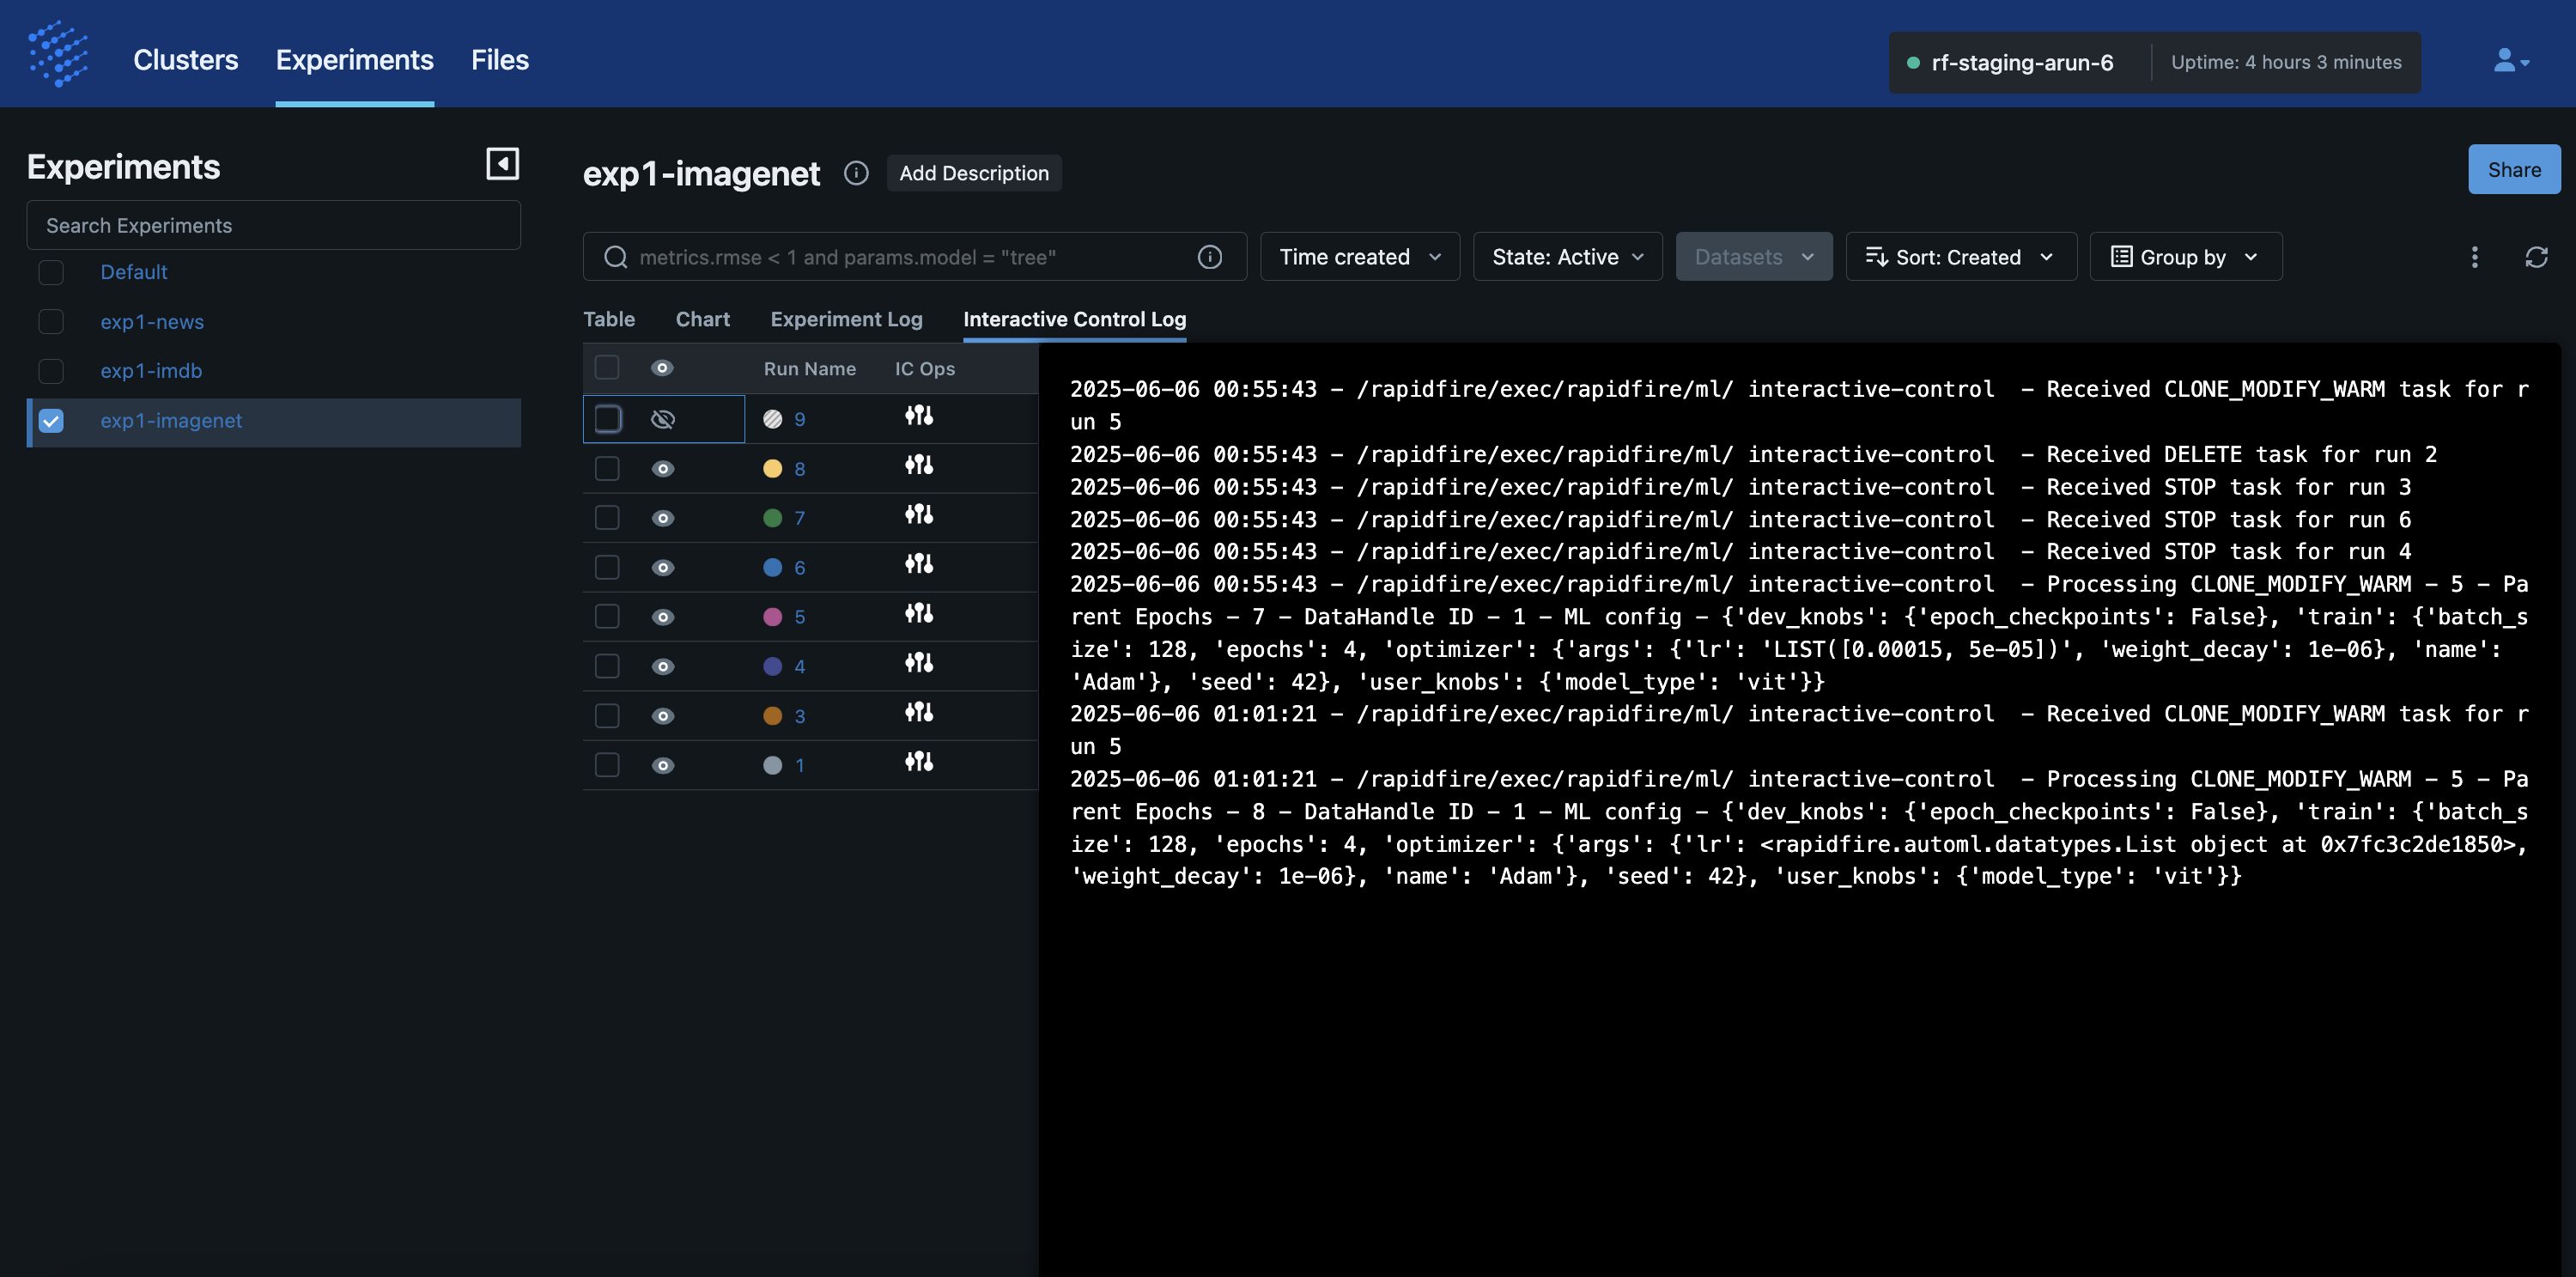Show hidden run 9
Viewport: 2576px width, 1277px height.
[x=662, y=419]
